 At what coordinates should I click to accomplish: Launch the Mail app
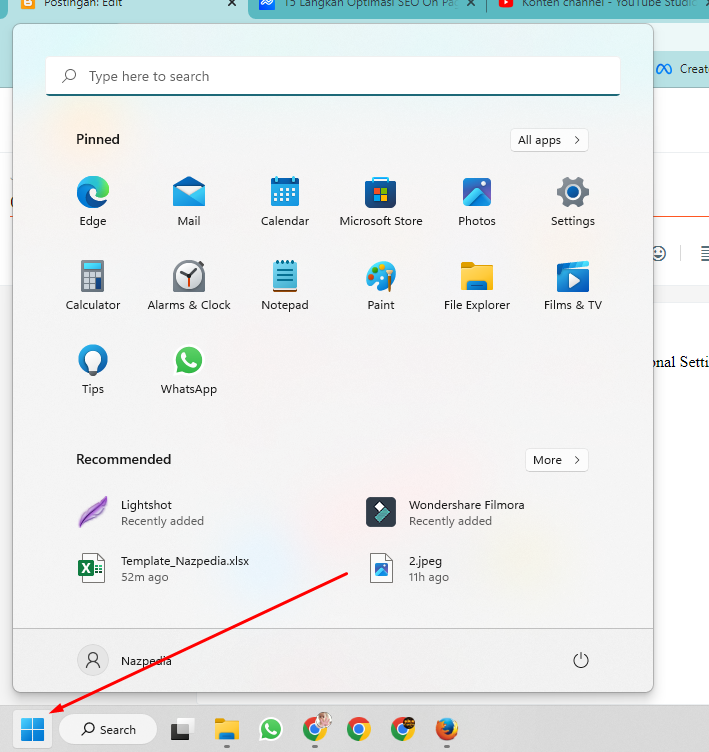point(189,201)
